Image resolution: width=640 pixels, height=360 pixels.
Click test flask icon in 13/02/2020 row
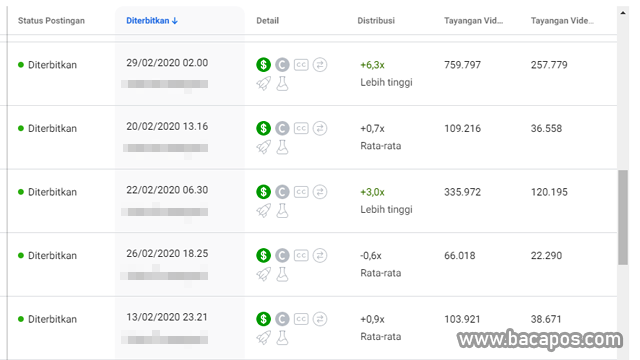click(282, 338)
